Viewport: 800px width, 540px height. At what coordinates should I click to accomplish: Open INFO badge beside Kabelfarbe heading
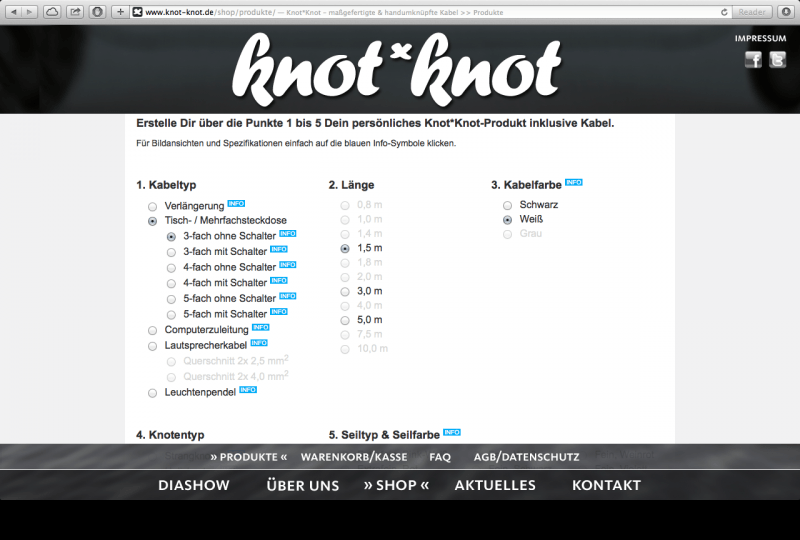point(574,182)
